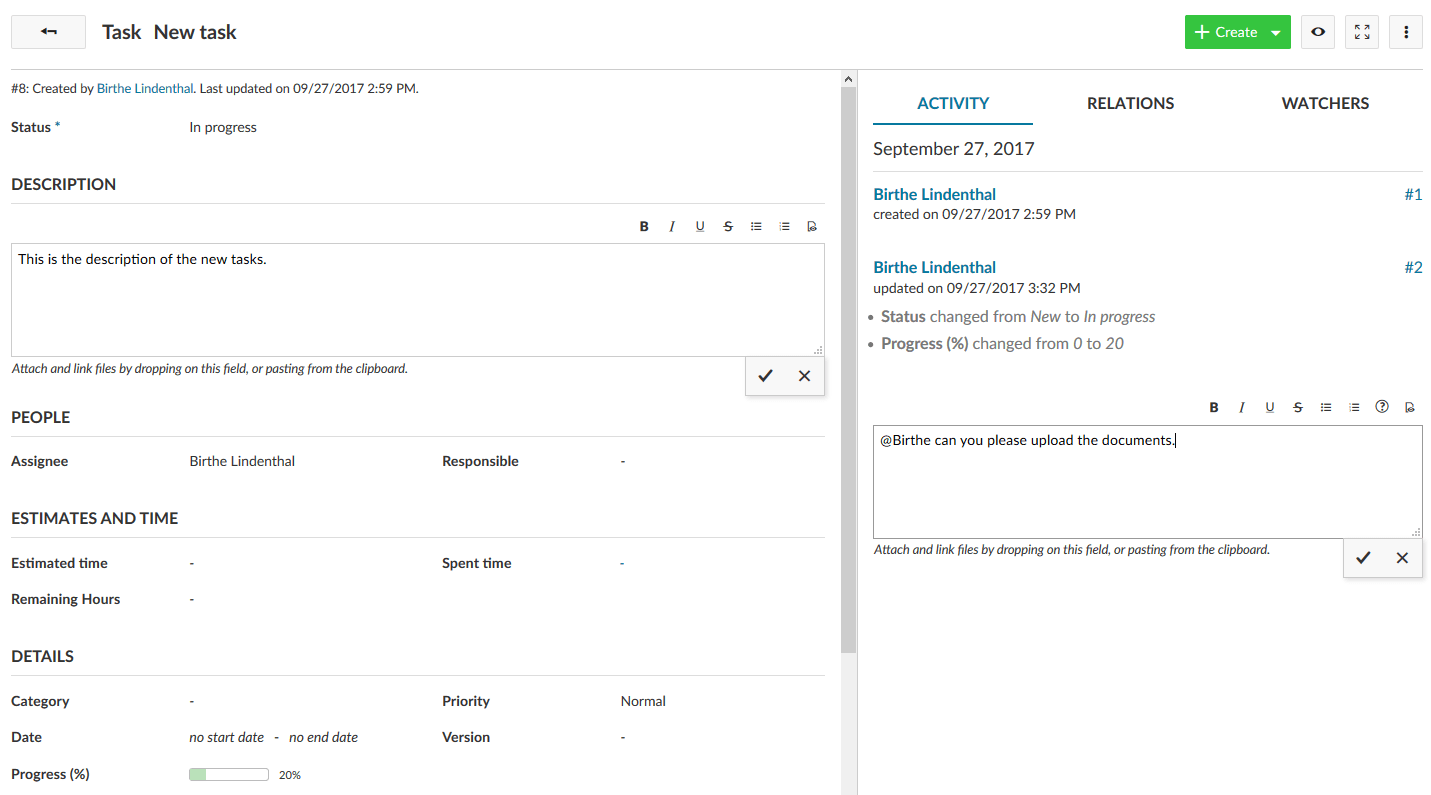
Task: Save description with checkmark icon
Action: (765, 376)
